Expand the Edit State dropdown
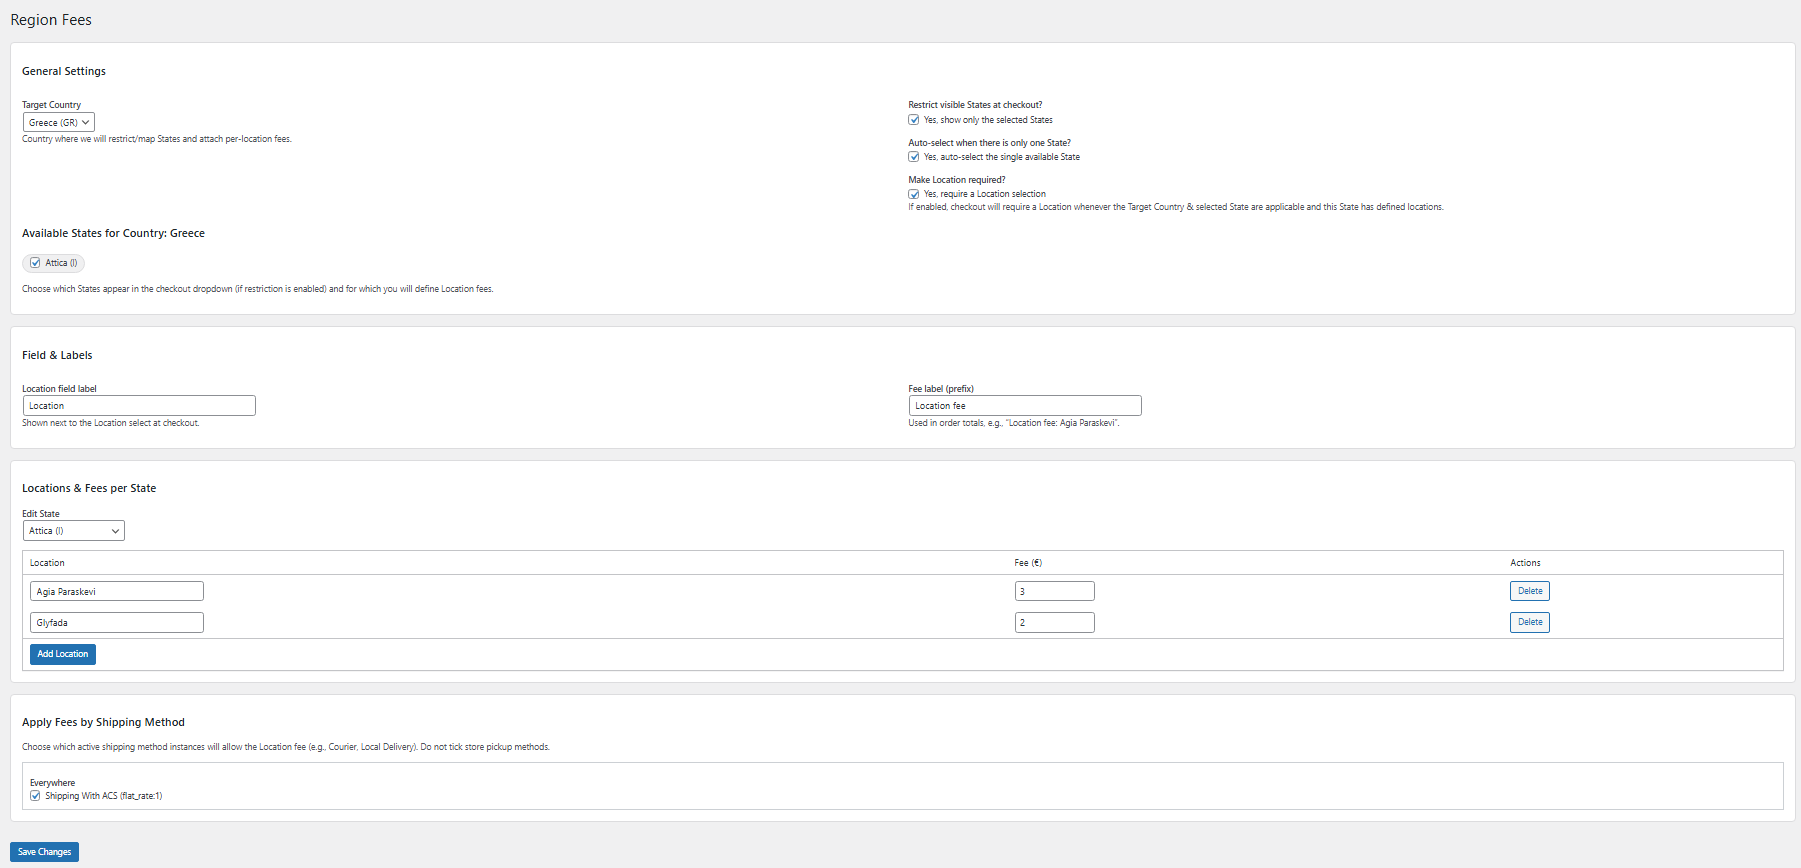This screenshot has height=868, width=1801. pos(73,531)
